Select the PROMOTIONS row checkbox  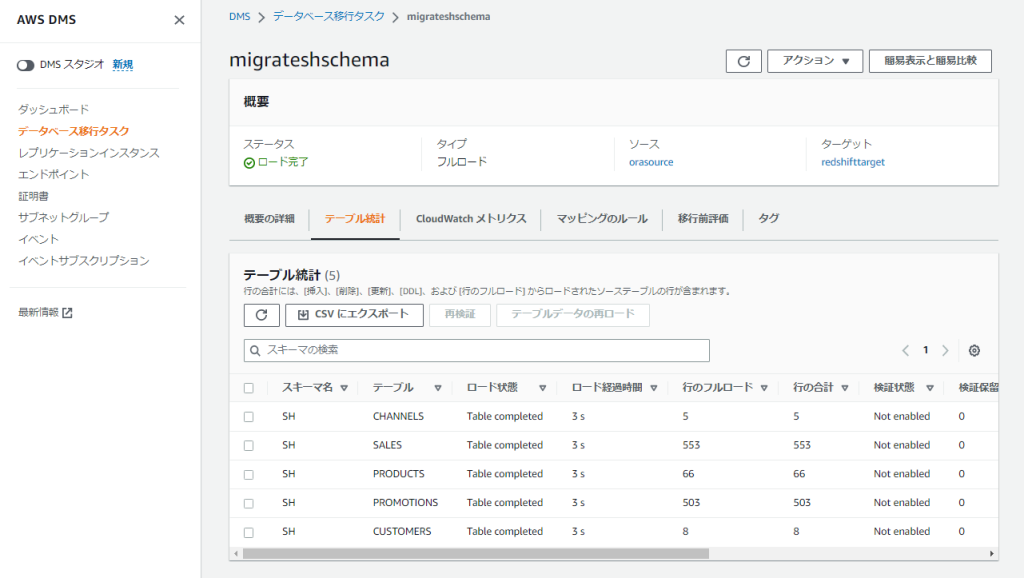pos(249,504)
